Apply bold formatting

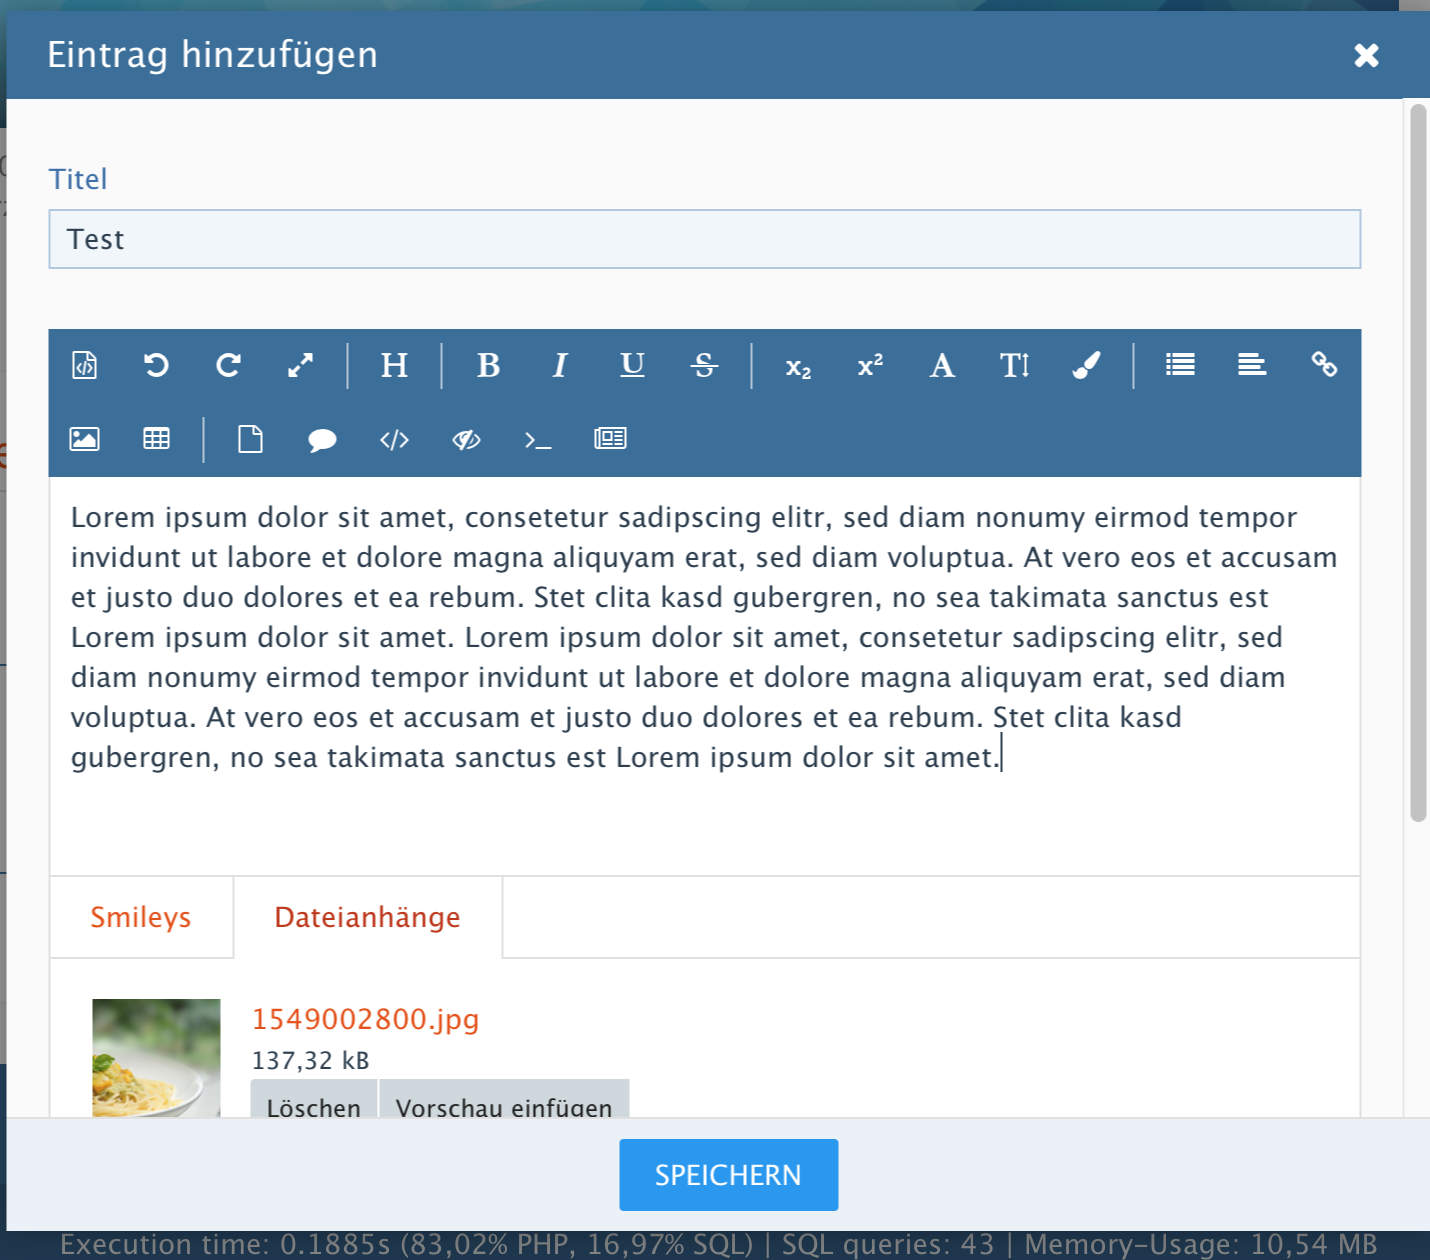click(488, 365)
